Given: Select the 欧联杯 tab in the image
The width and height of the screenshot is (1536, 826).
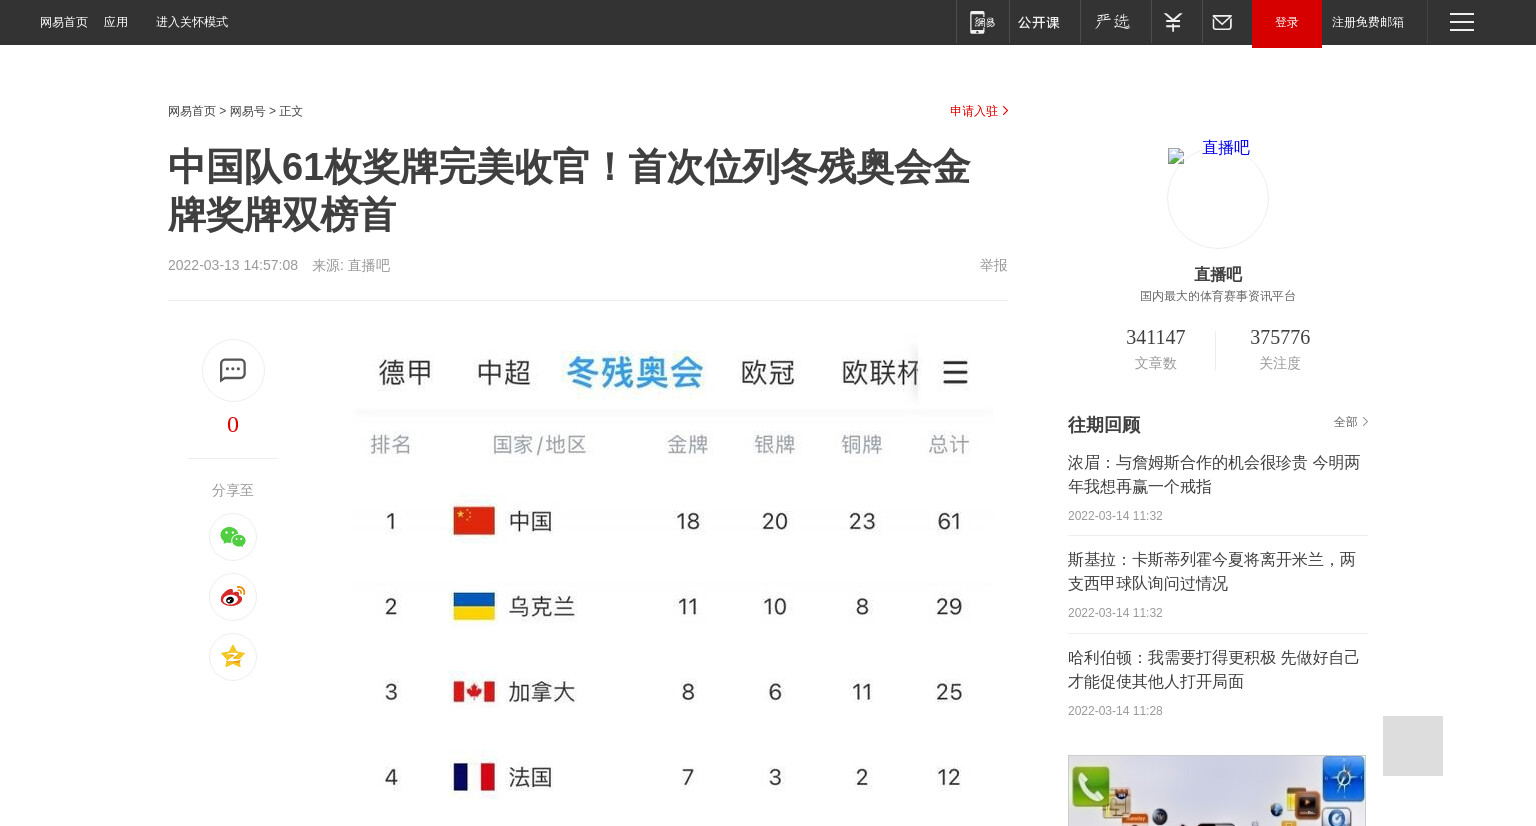Looking at the screenshot, I should tap(880, 373).
